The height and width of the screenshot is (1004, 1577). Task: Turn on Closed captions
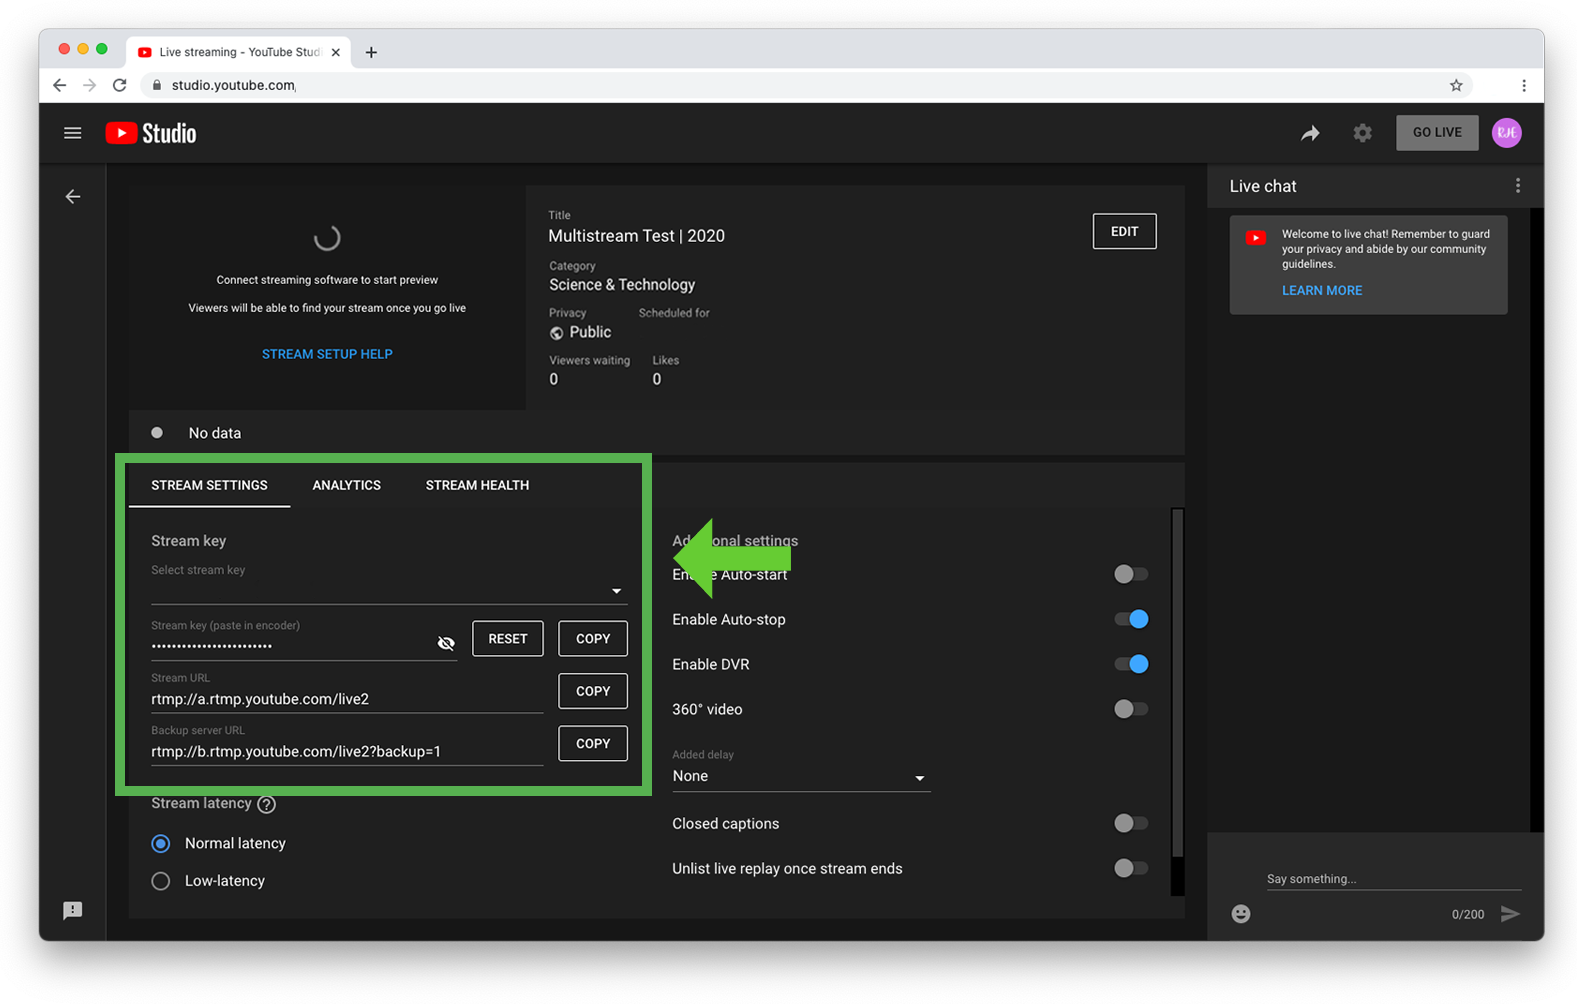point(1131,823)
